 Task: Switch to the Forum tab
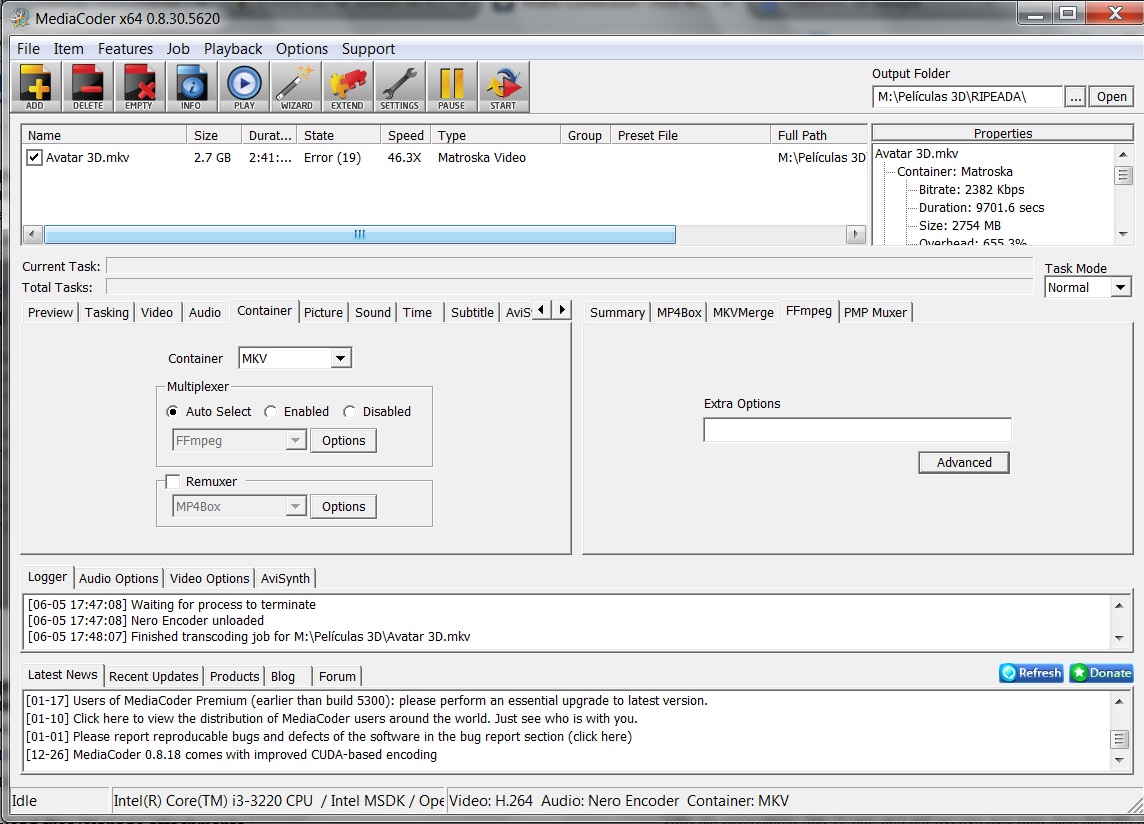pos(337,677)
